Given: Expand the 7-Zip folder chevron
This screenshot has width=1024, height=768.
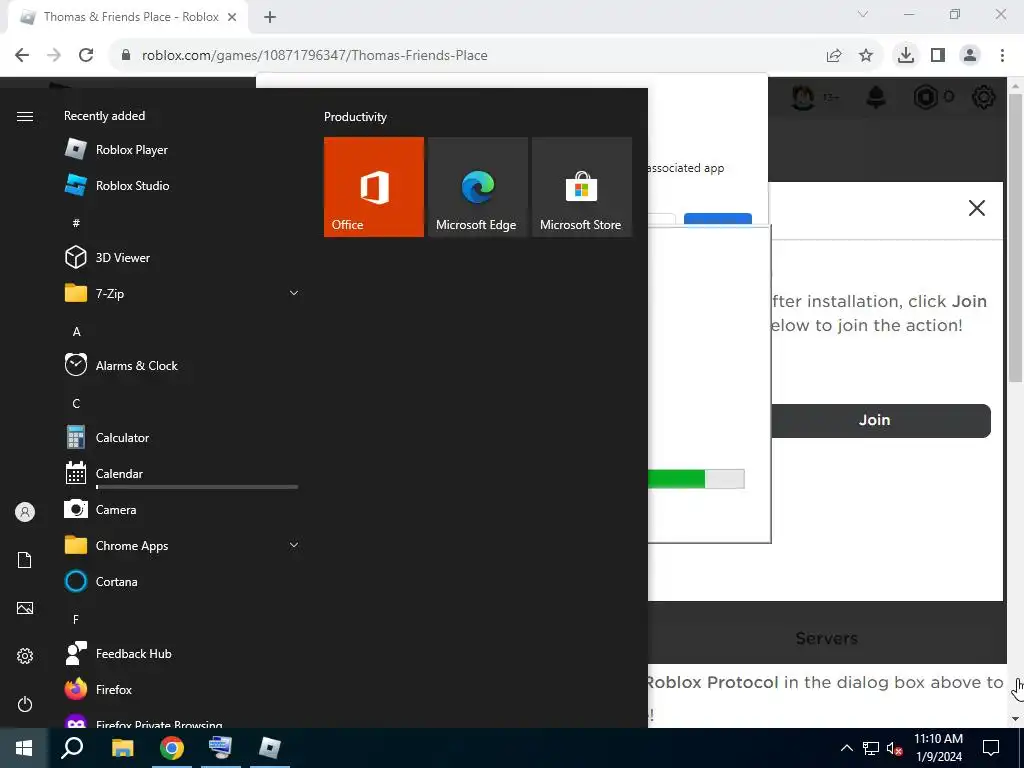Looking at the screenshot, I should 294,293.
